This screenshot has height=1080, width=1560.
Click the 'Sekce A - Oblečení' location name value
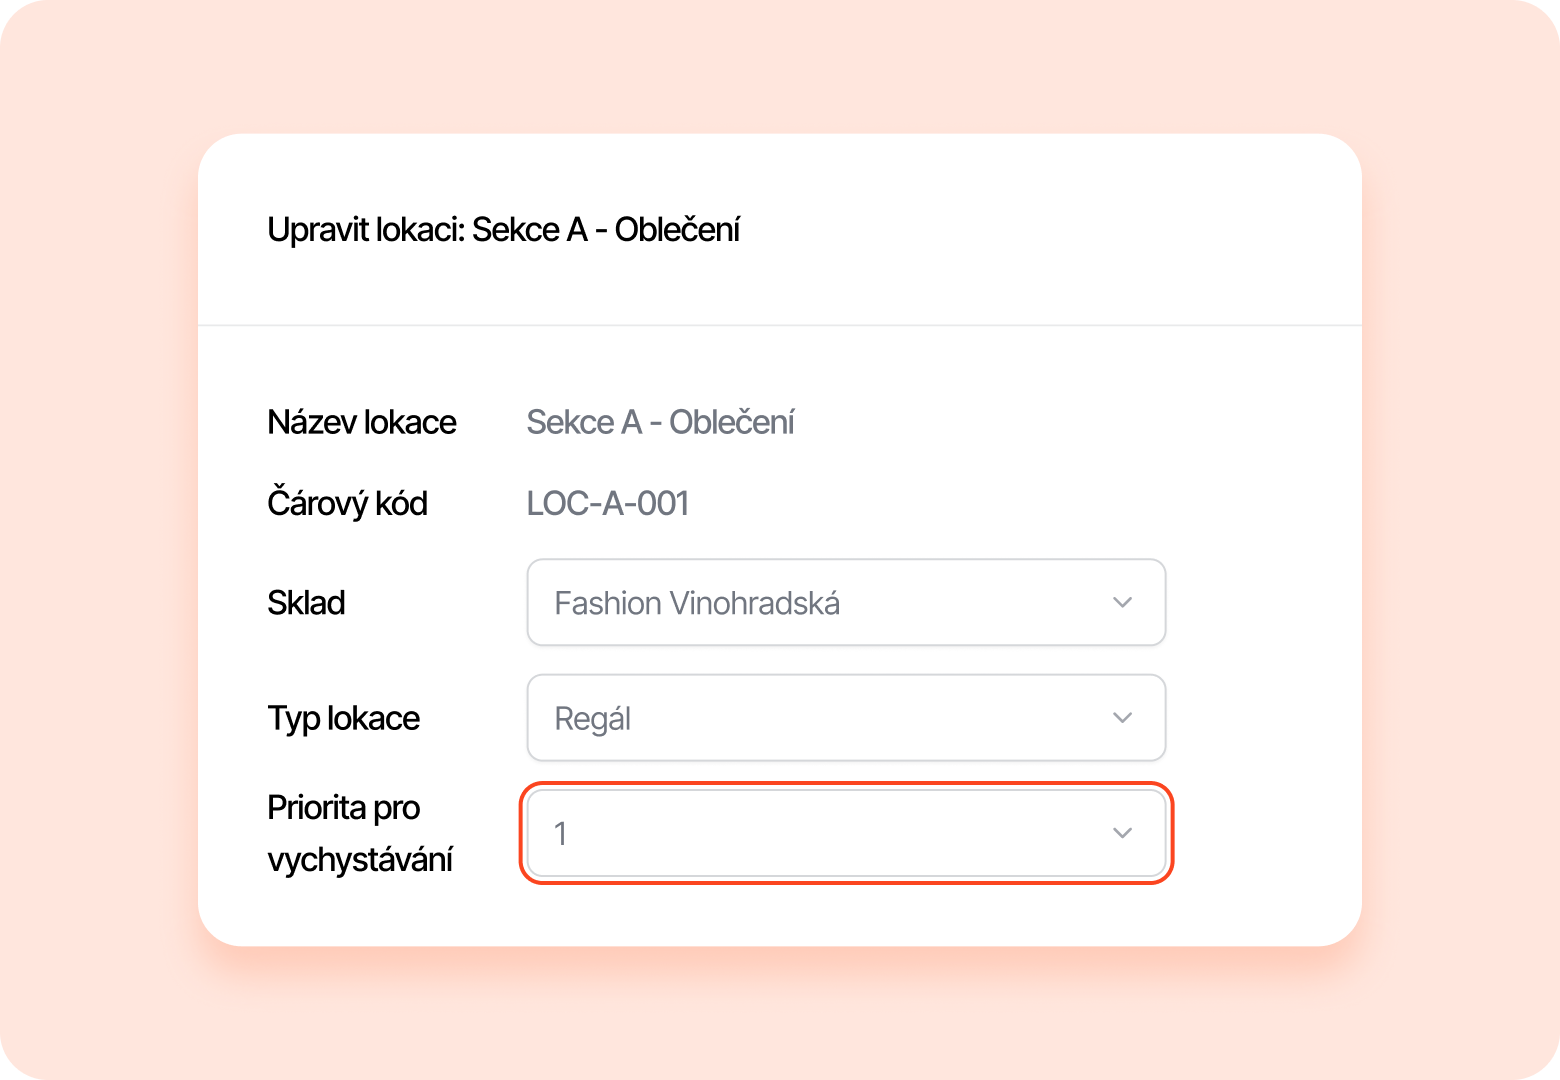coord(660,422)
